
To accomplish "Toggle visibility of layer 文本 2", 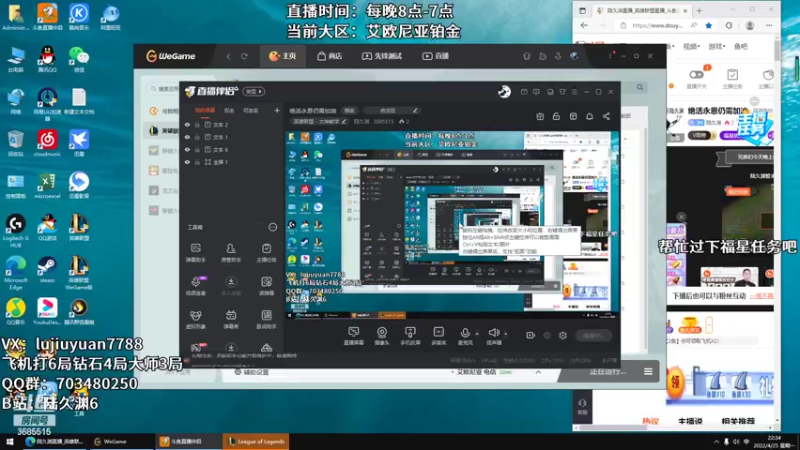I will [187, 124].
